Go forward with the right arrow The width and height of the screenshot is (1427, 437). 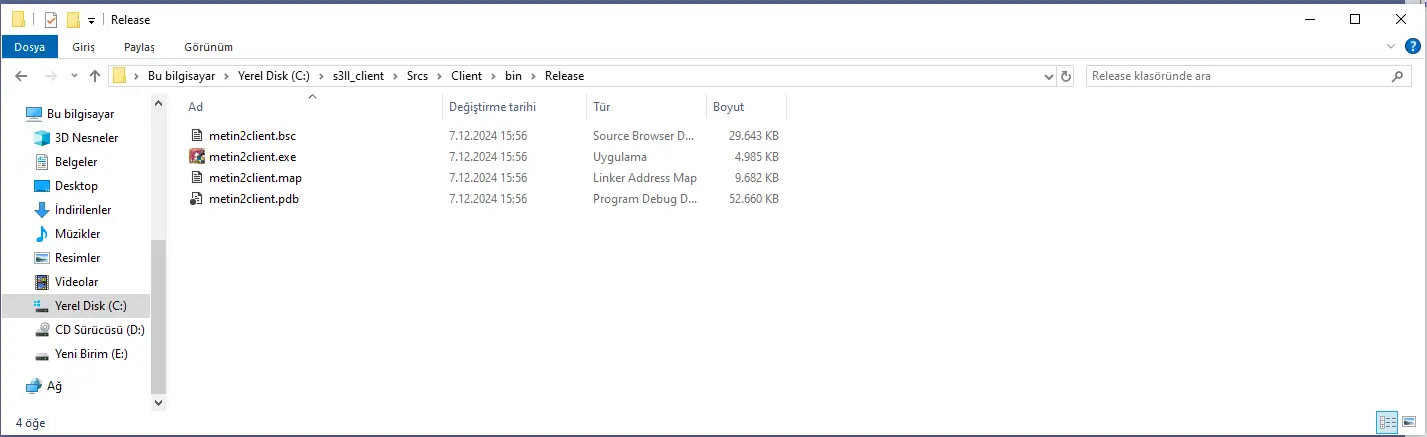(49, 76)
